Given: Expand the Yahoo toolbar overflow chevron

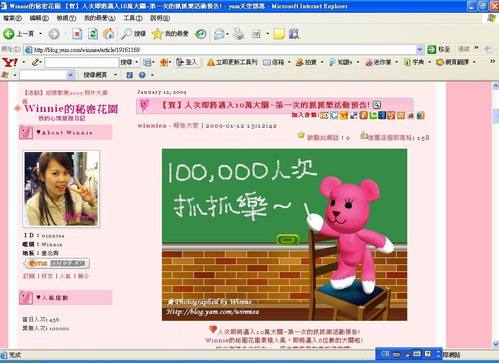Looking at the screenshot, I should pyautogui.click(x=492, y=62).
